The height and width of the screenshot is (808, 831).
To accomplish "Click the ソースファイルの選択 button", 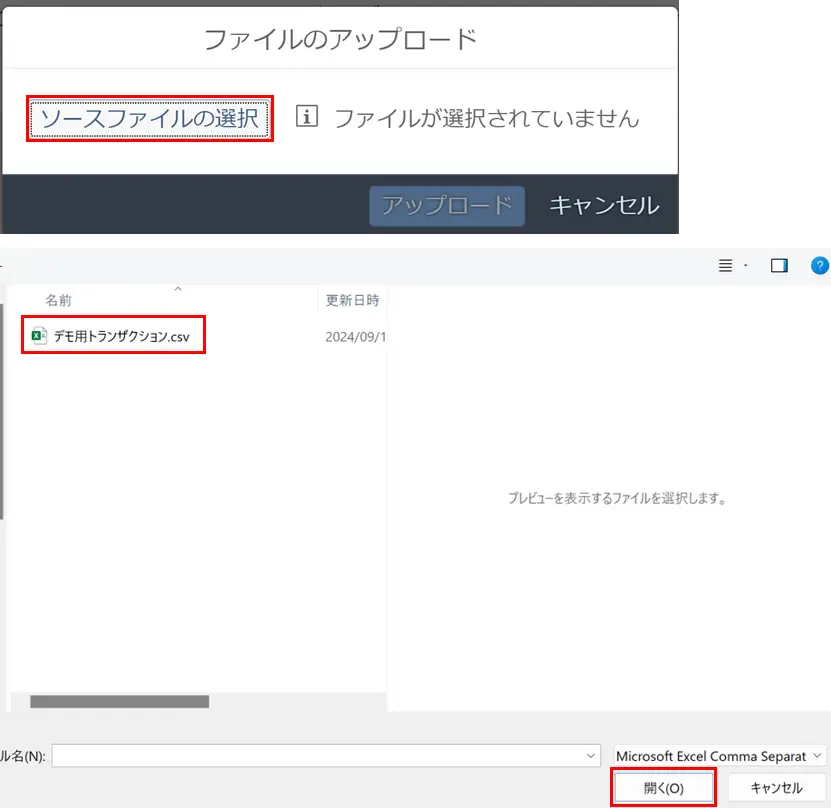I will (x=149, y=119).
